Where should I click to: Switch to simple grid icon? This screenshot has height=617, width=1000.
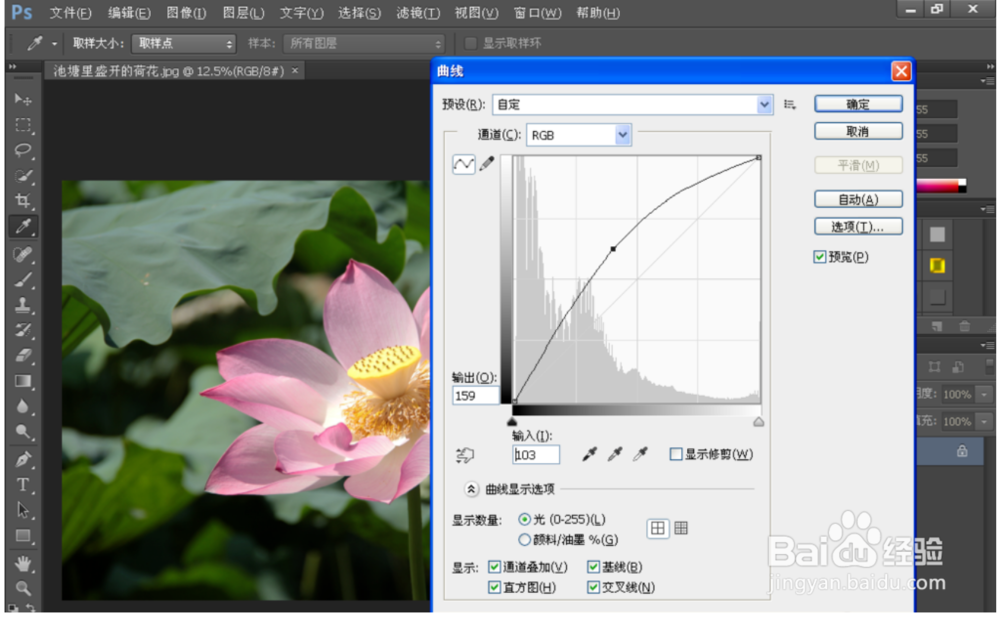pos(658,528)
